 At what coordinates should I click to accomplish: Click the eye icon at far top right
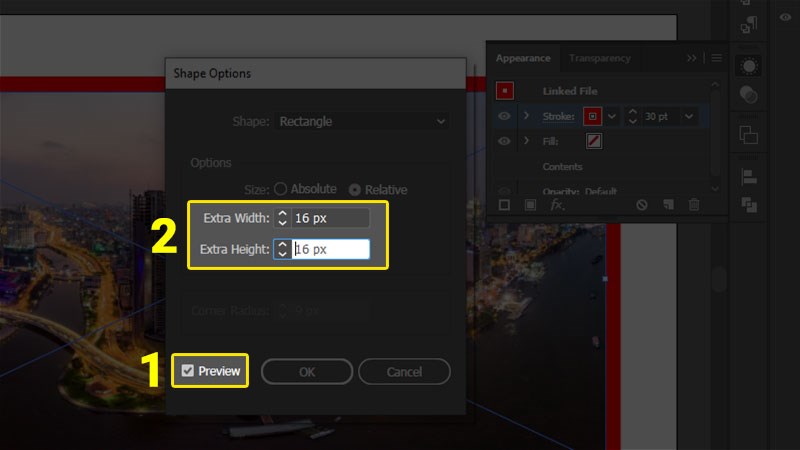pyautogui.click(x=785, y=17)
